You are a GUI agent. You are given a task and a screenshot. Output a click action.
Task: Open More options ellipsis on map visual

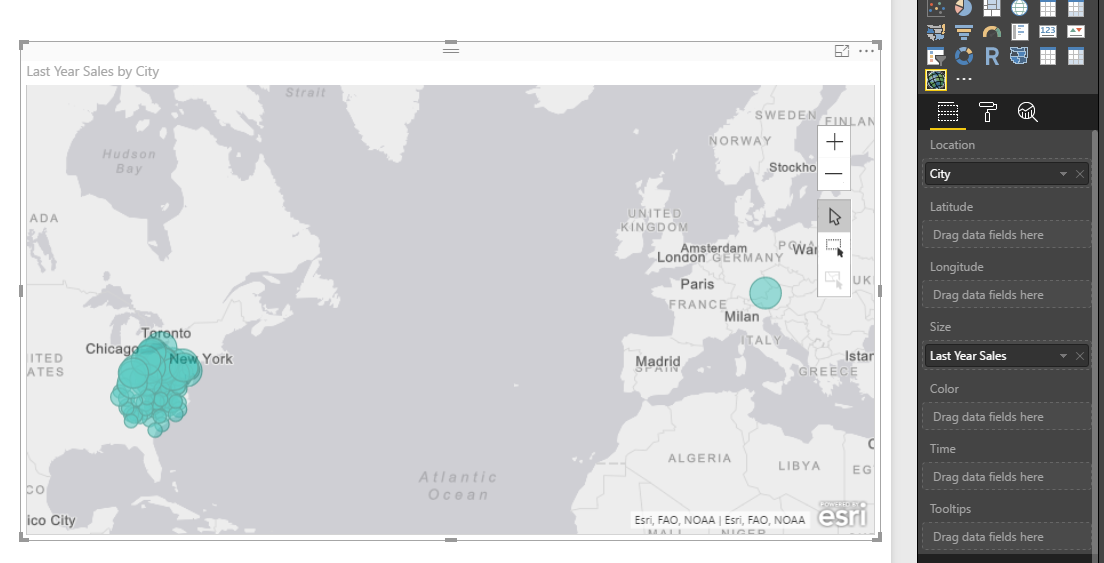(867, 51)
